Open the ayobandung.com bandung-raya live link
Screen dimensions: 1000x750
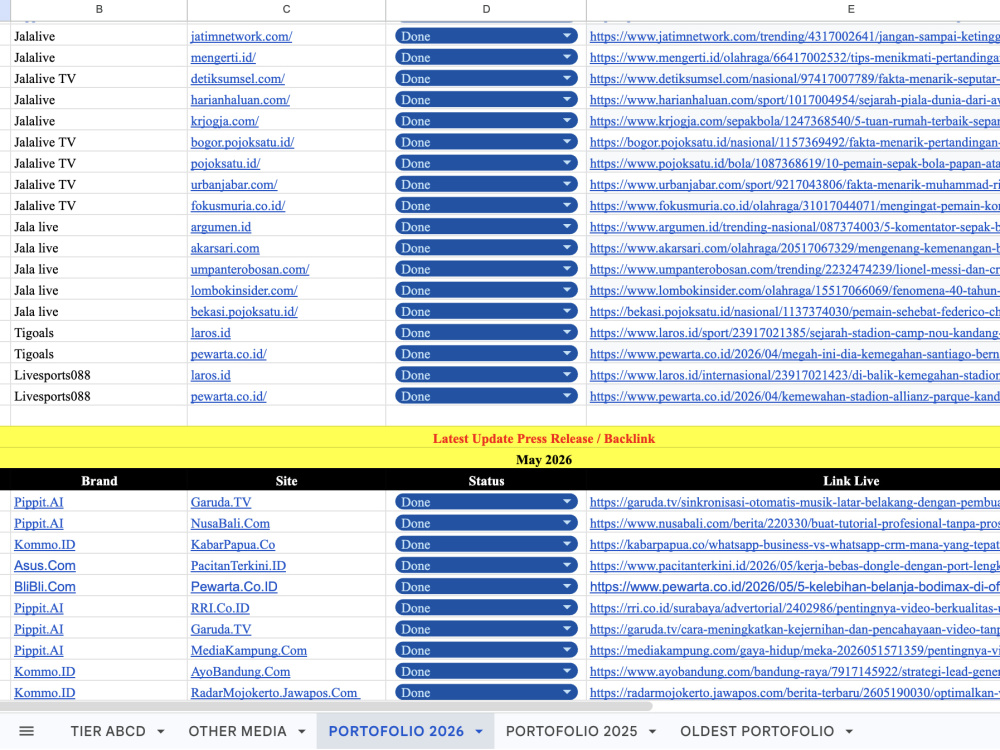tap(794, 671)
